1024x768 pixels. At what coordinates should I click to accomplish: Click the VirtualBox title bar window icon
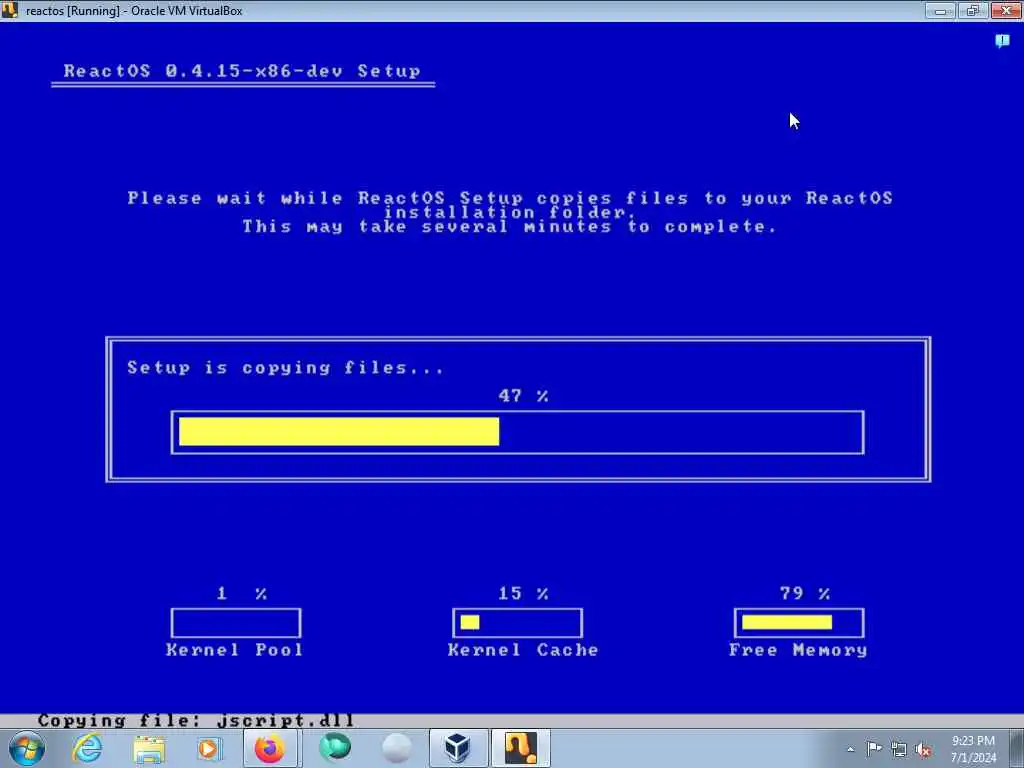pyautogui.click(x=9, y=10)
